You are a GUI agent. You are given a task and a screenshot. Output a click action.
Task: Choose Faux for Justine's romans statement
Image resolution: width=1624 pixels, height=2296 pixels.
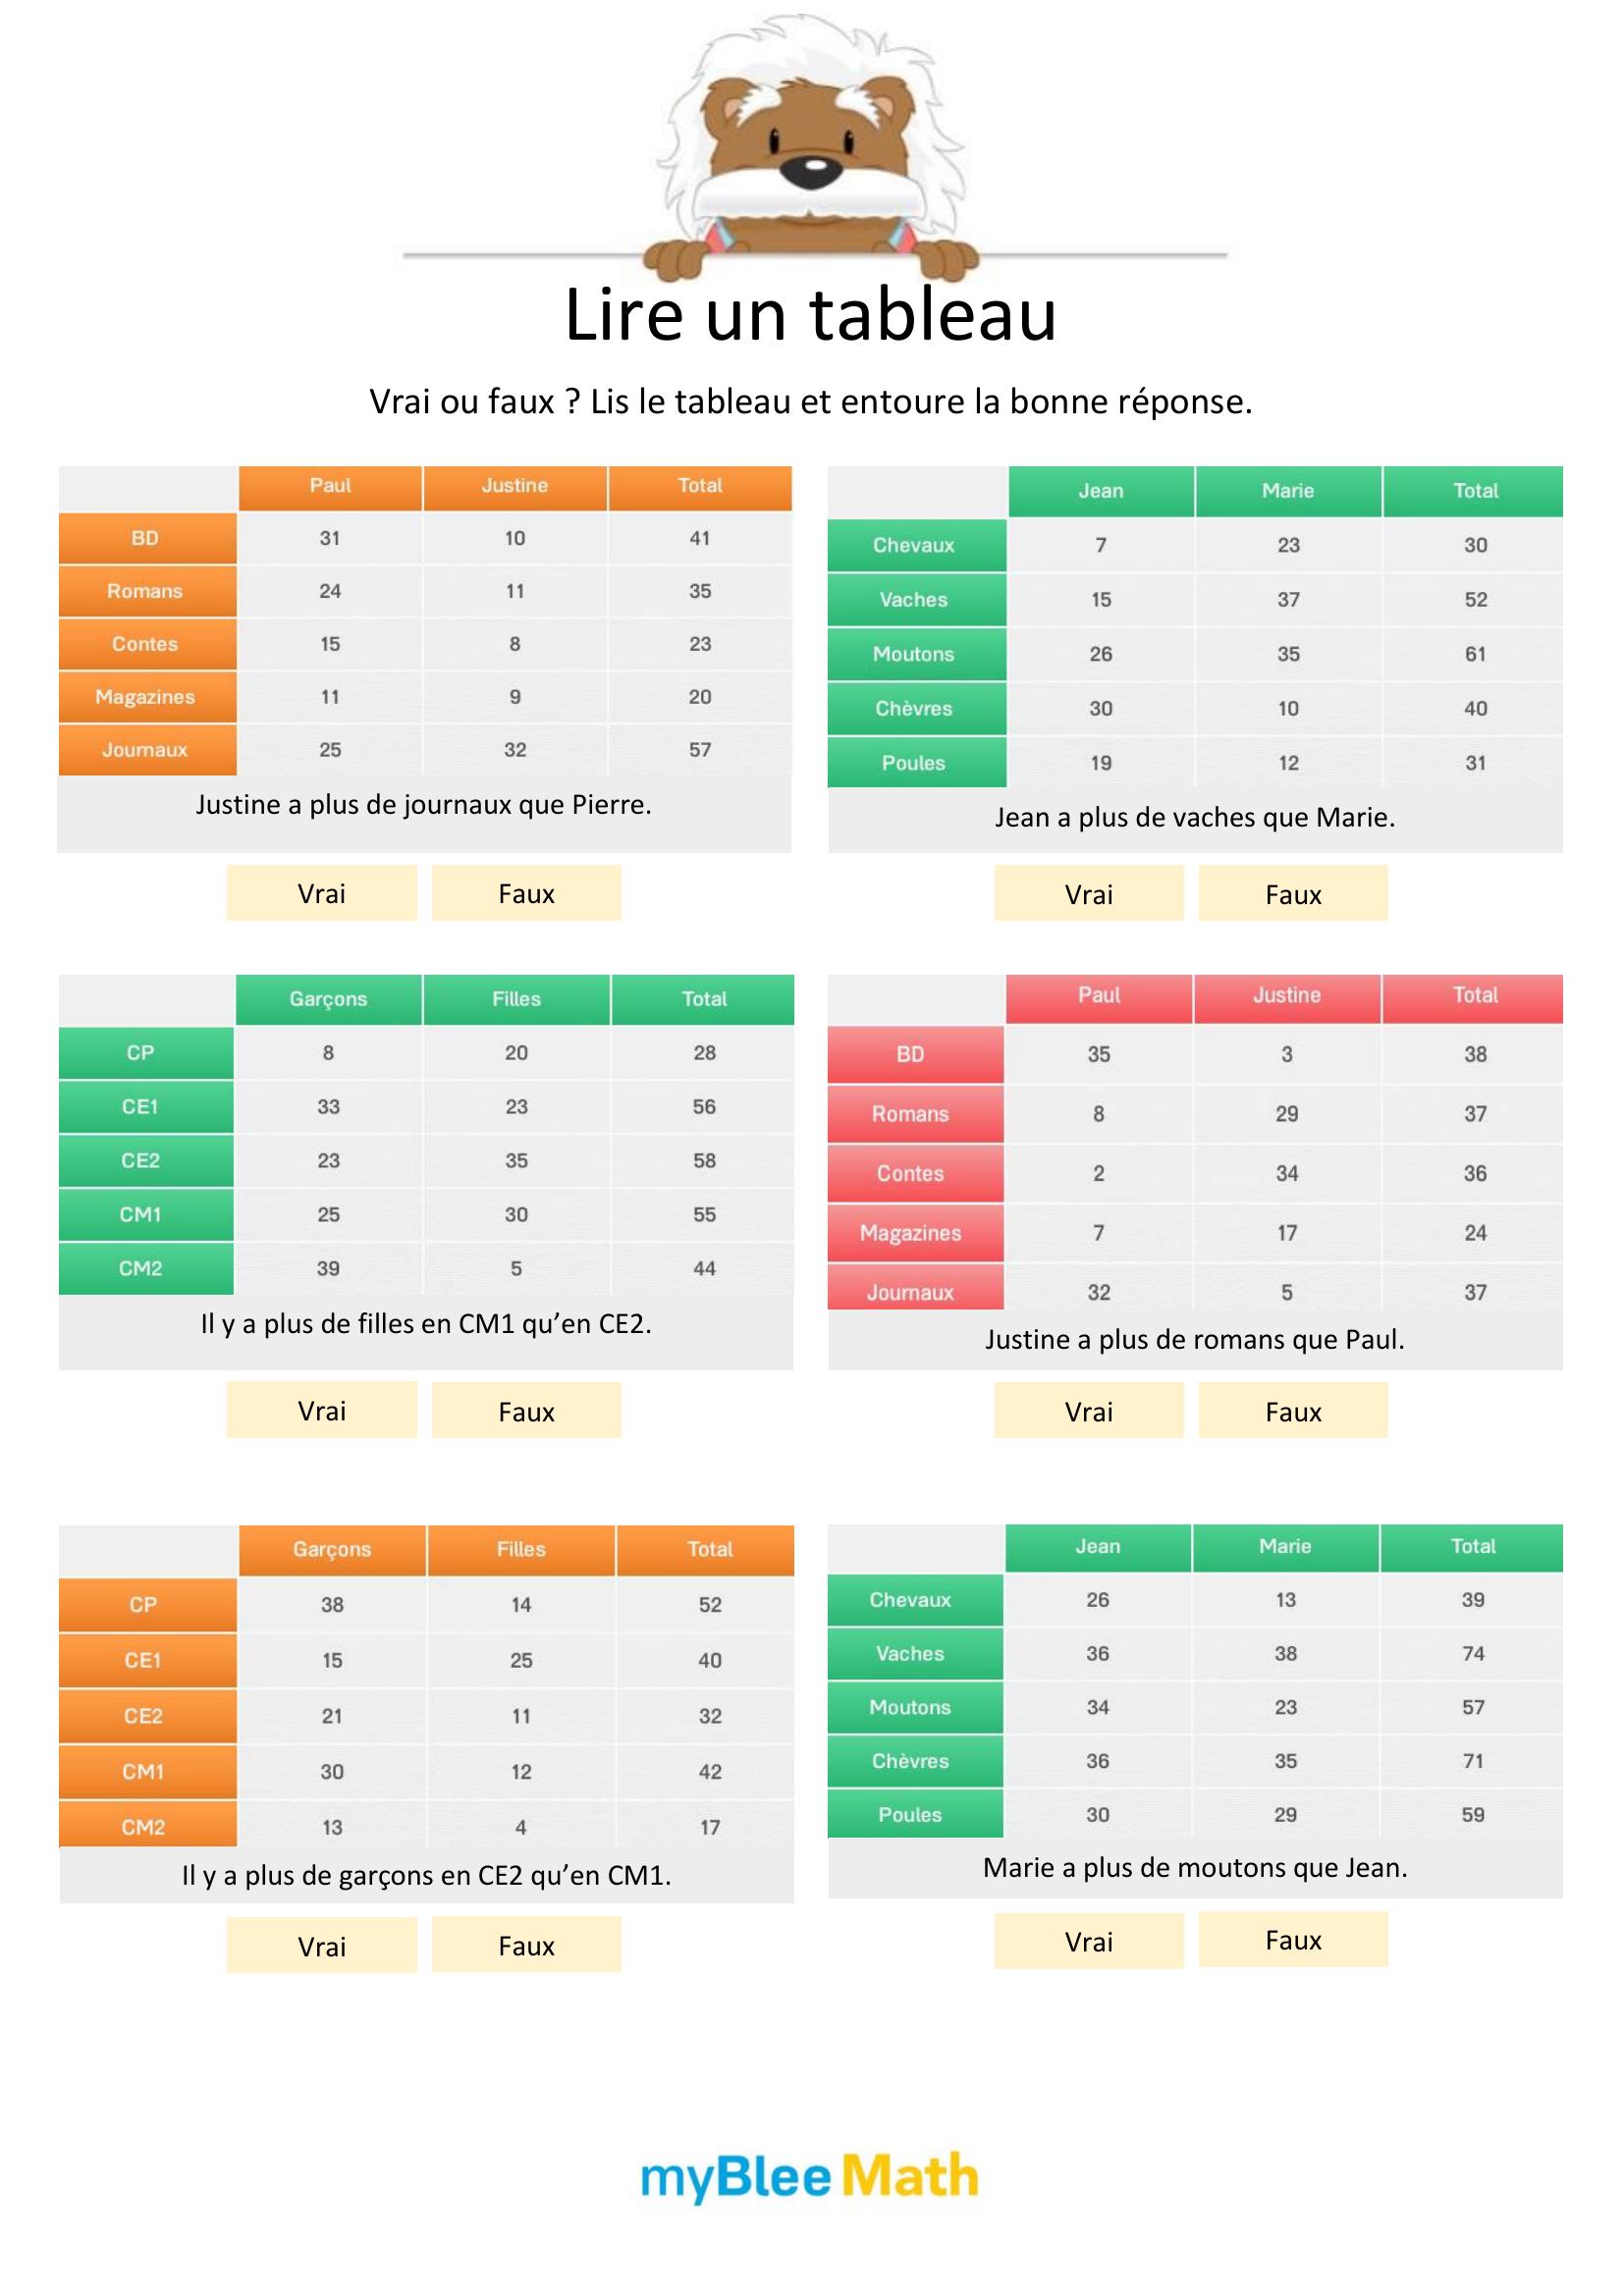(1293, 1412)
